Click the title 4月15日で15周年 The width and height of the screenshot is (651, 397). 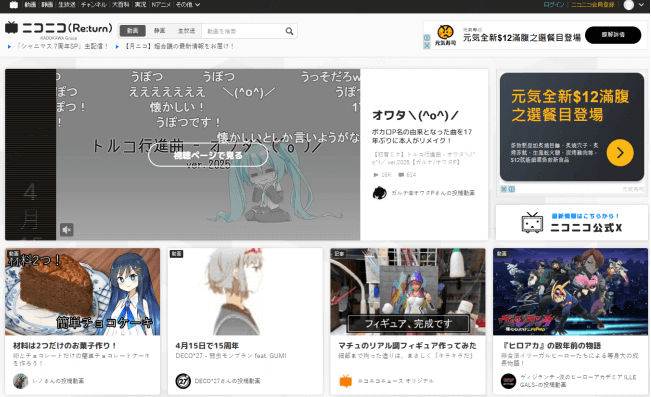(x=207, y=346)
